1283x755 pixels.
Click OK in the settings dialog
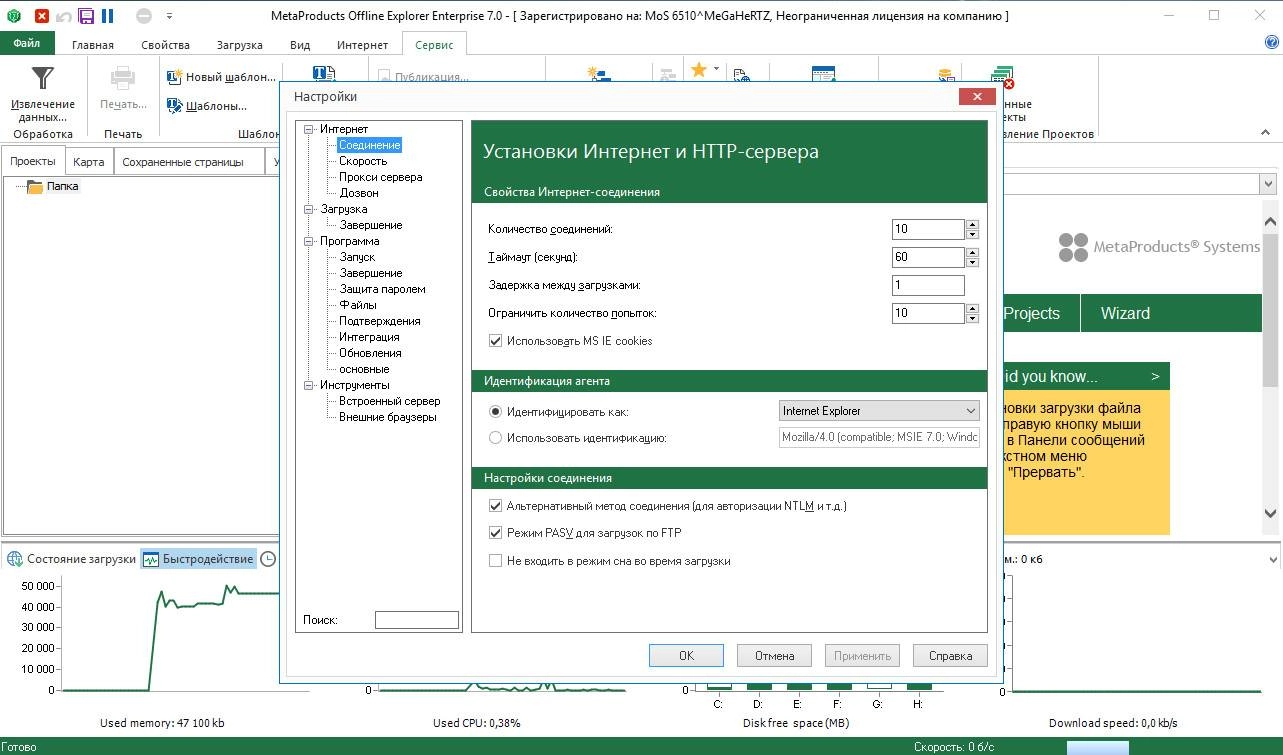pos(686,656)
